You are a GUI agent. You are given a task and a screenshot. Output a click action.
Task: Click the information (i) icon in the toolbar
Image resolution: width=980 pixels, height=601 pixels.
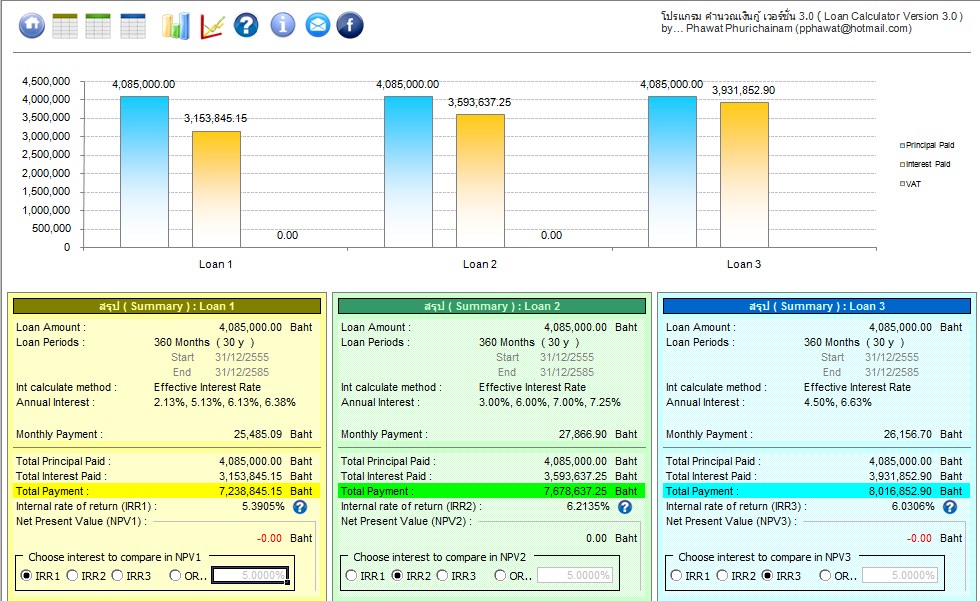[283, 26]
